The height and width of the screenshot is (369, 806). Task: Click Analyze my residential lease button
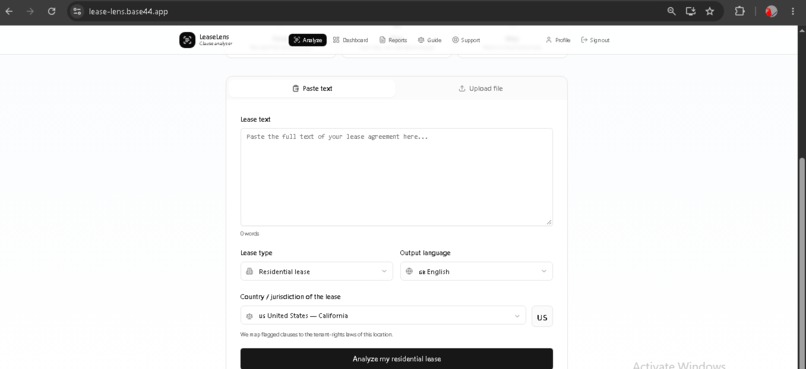(396, 359)
